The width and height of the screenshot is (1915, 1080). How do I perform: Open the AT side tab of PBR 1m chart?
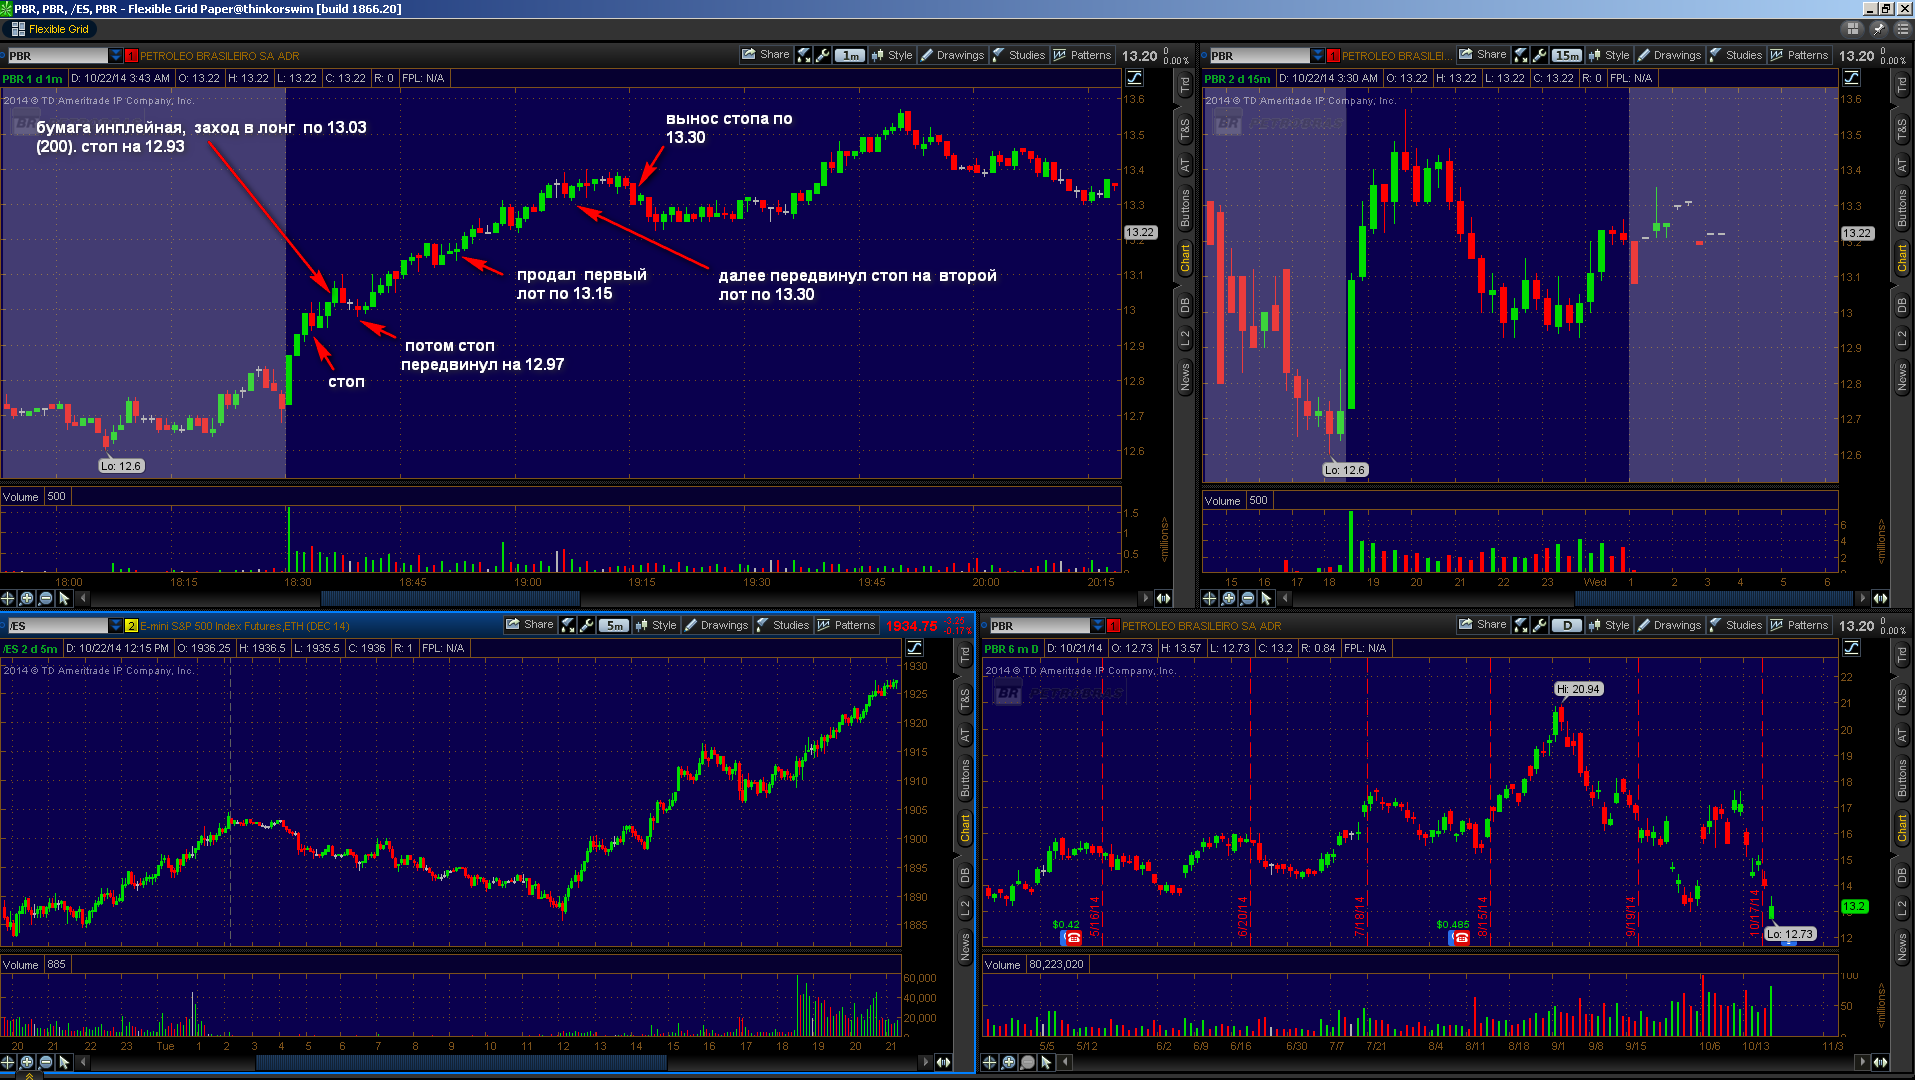click(1185, 166)
